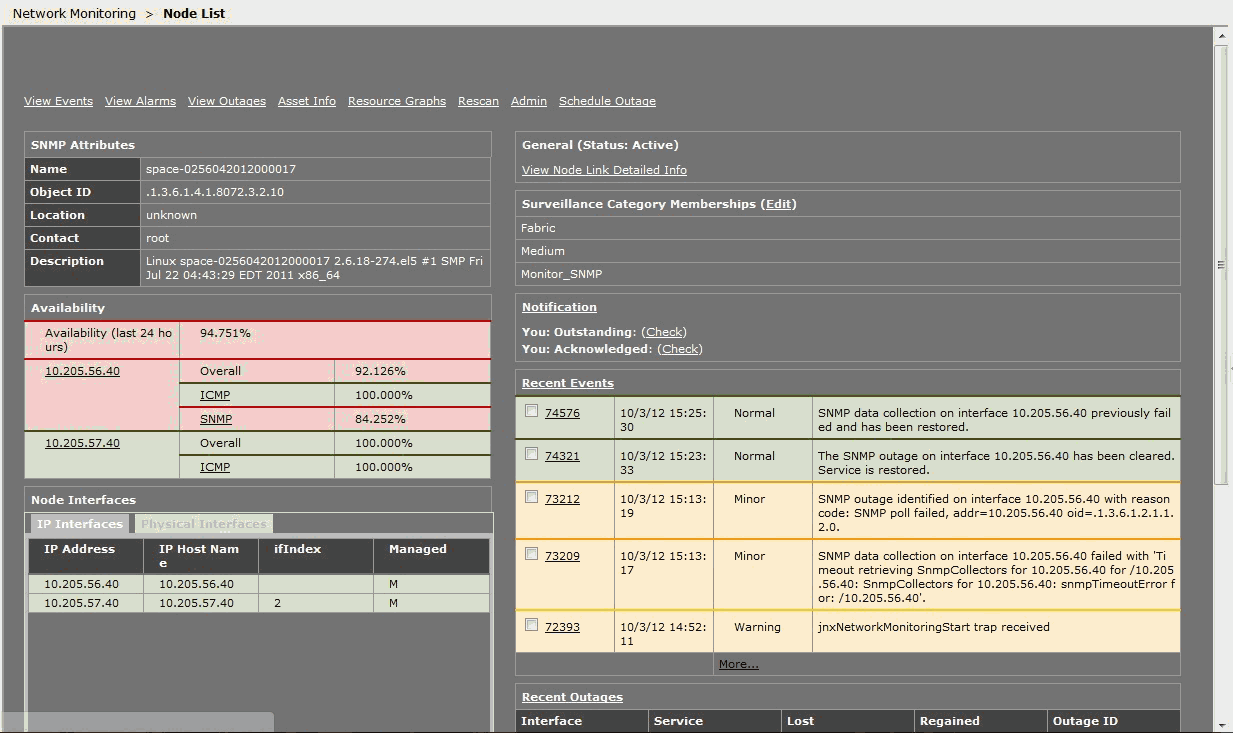
Task: Open the View Events page
Action: 57,100
